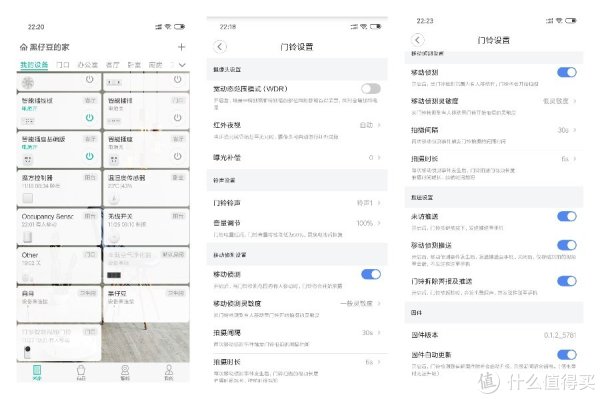Toggle power on 智能插座基础版 card
The width and height of the screenshot is (600, 399).
click(x=90, y=156)
